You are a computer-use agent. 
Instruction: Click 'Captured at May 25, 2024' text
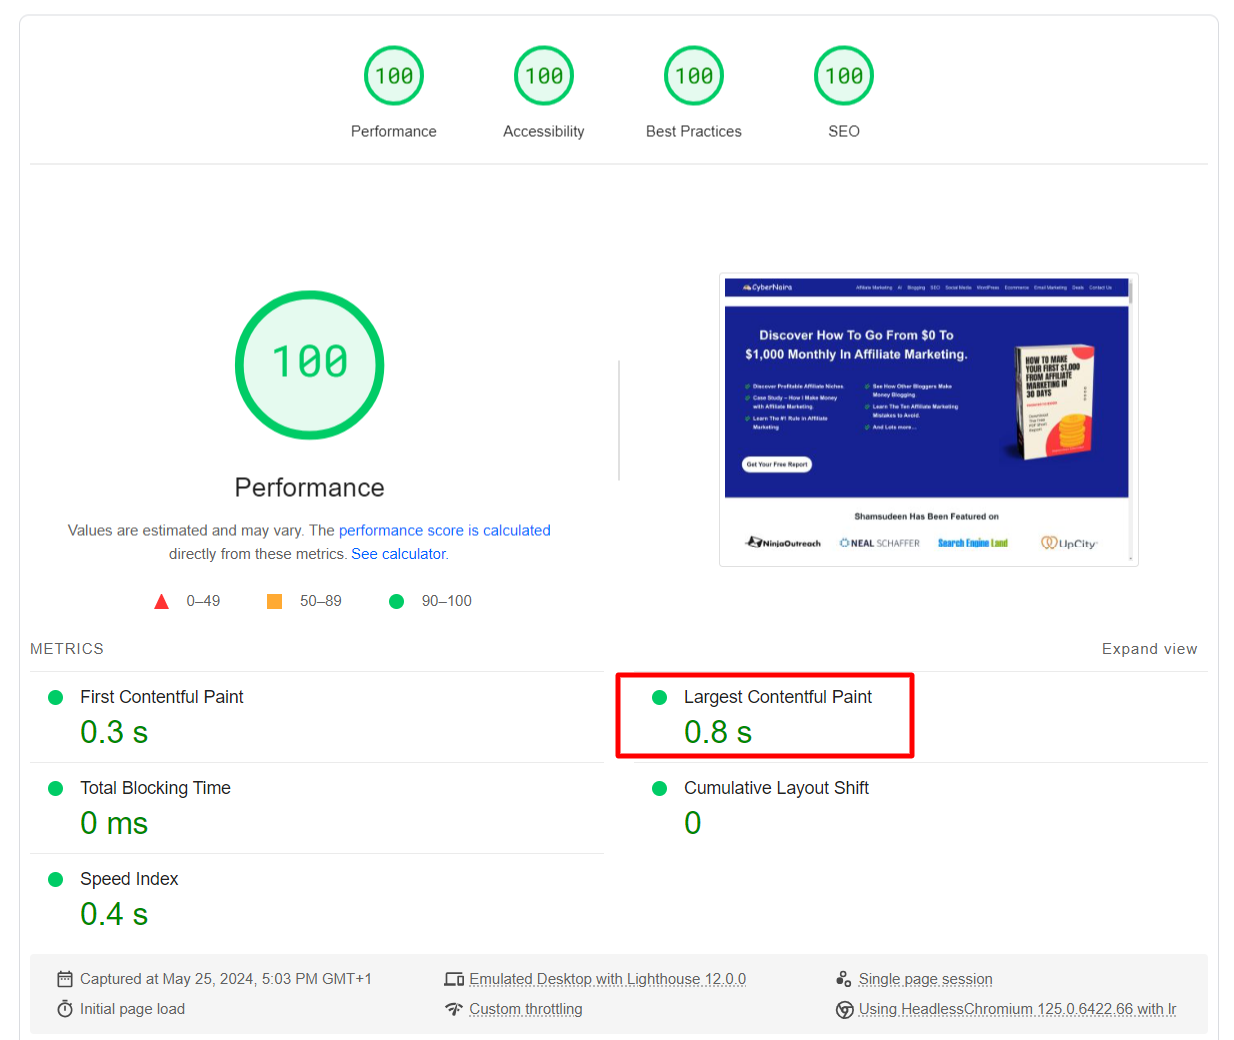[226, 979]
